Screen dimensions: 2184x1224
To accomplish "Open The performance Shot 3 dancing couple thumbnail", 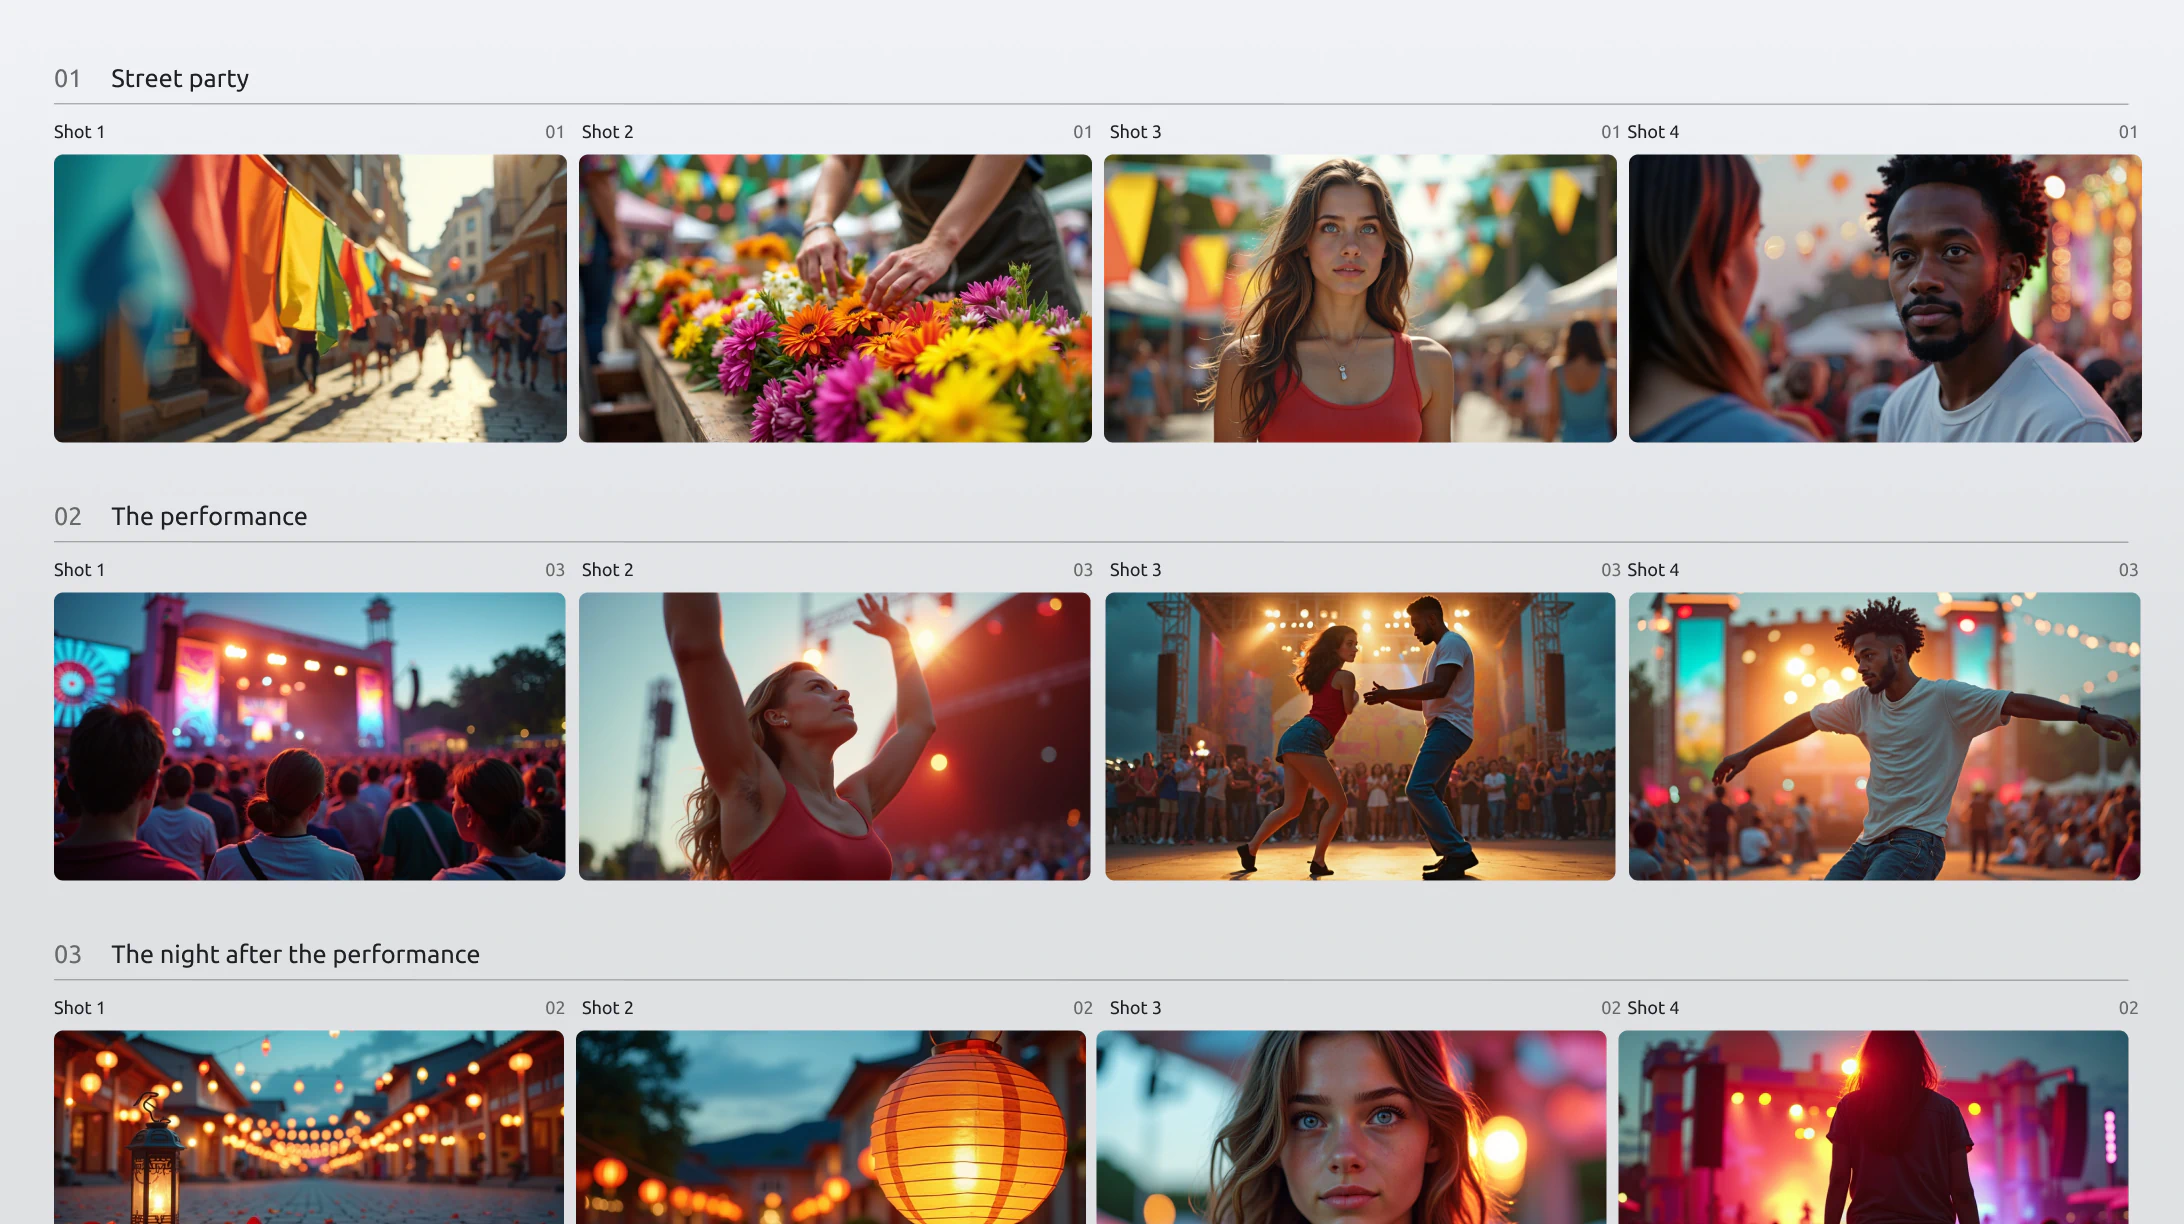I will [x=1360, y=736].
